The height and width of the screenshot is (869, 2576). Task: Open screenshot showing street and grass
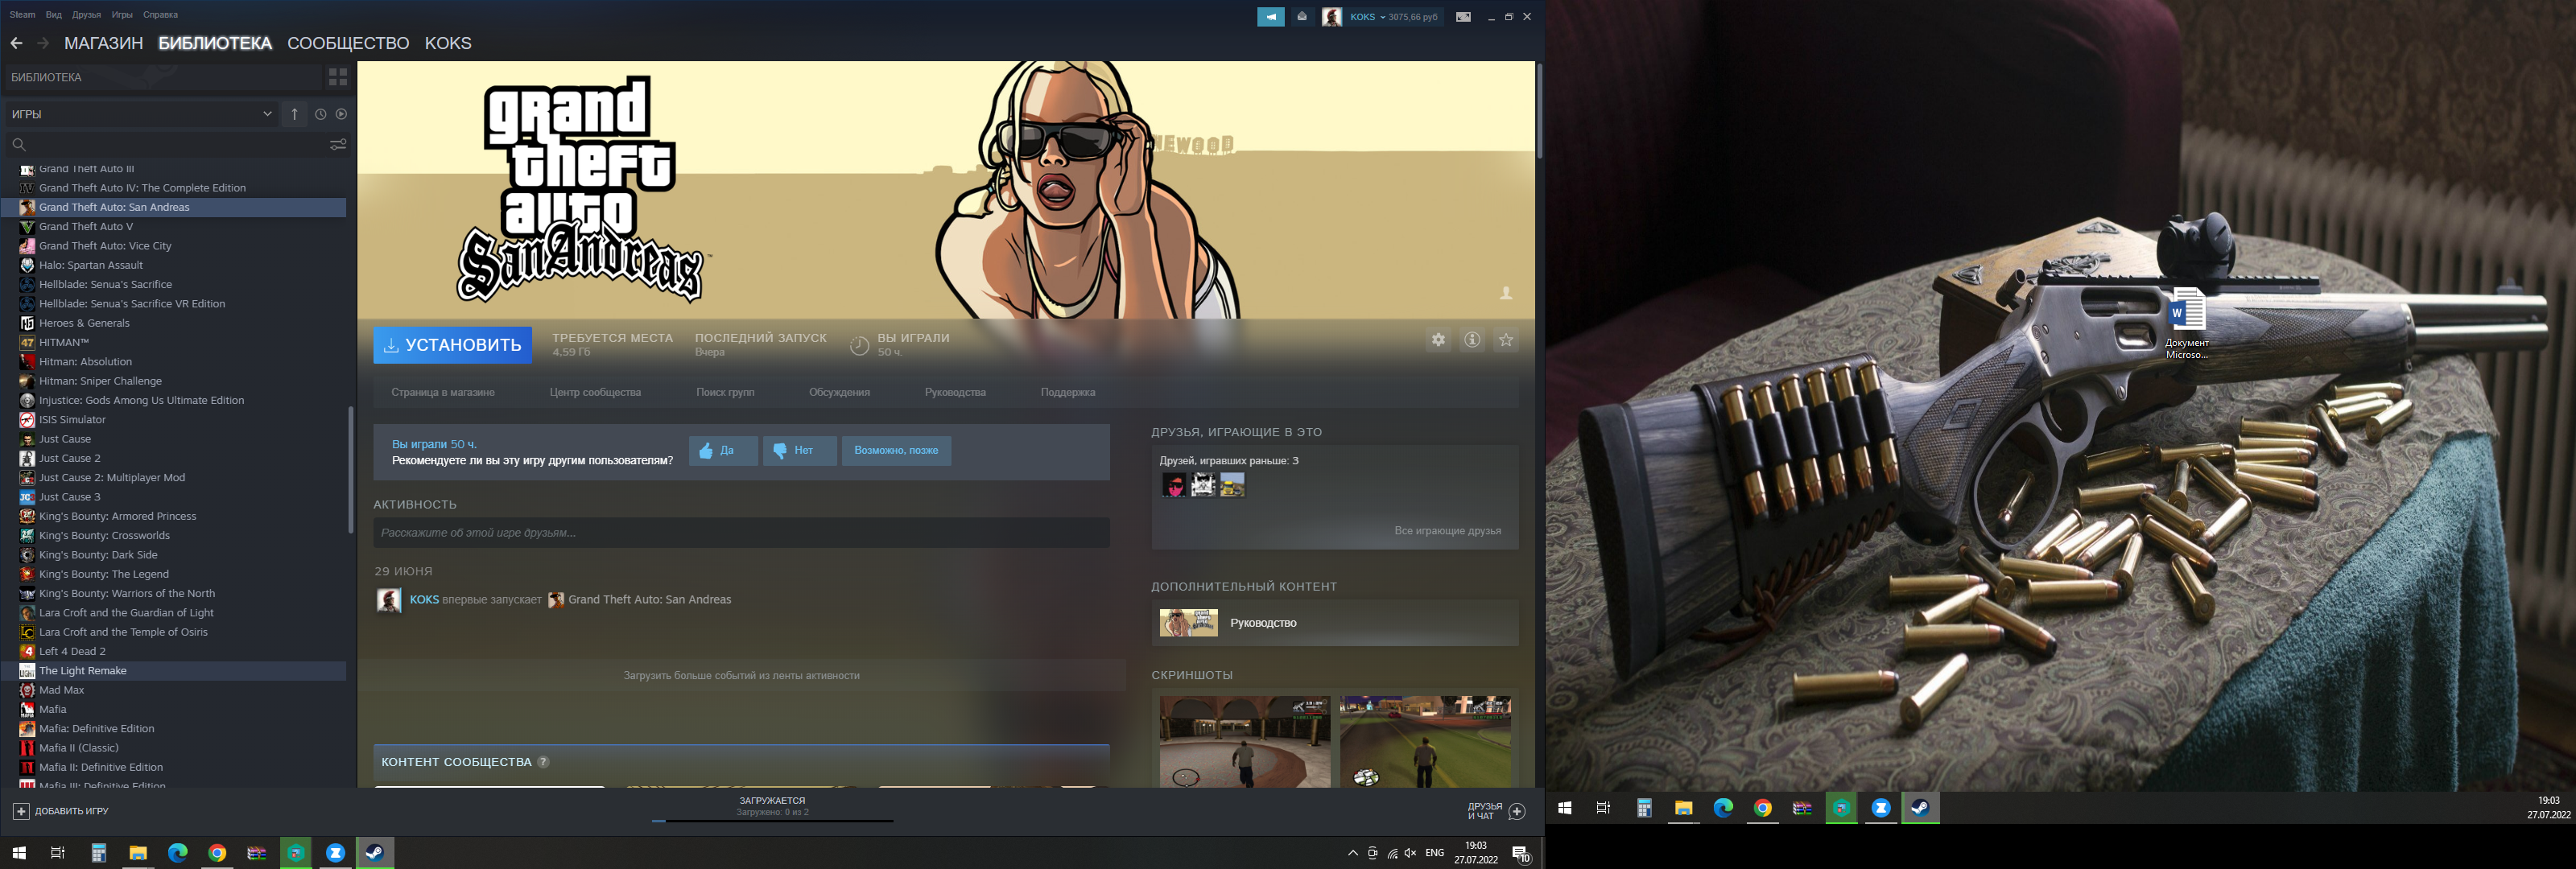[1425, 742]
